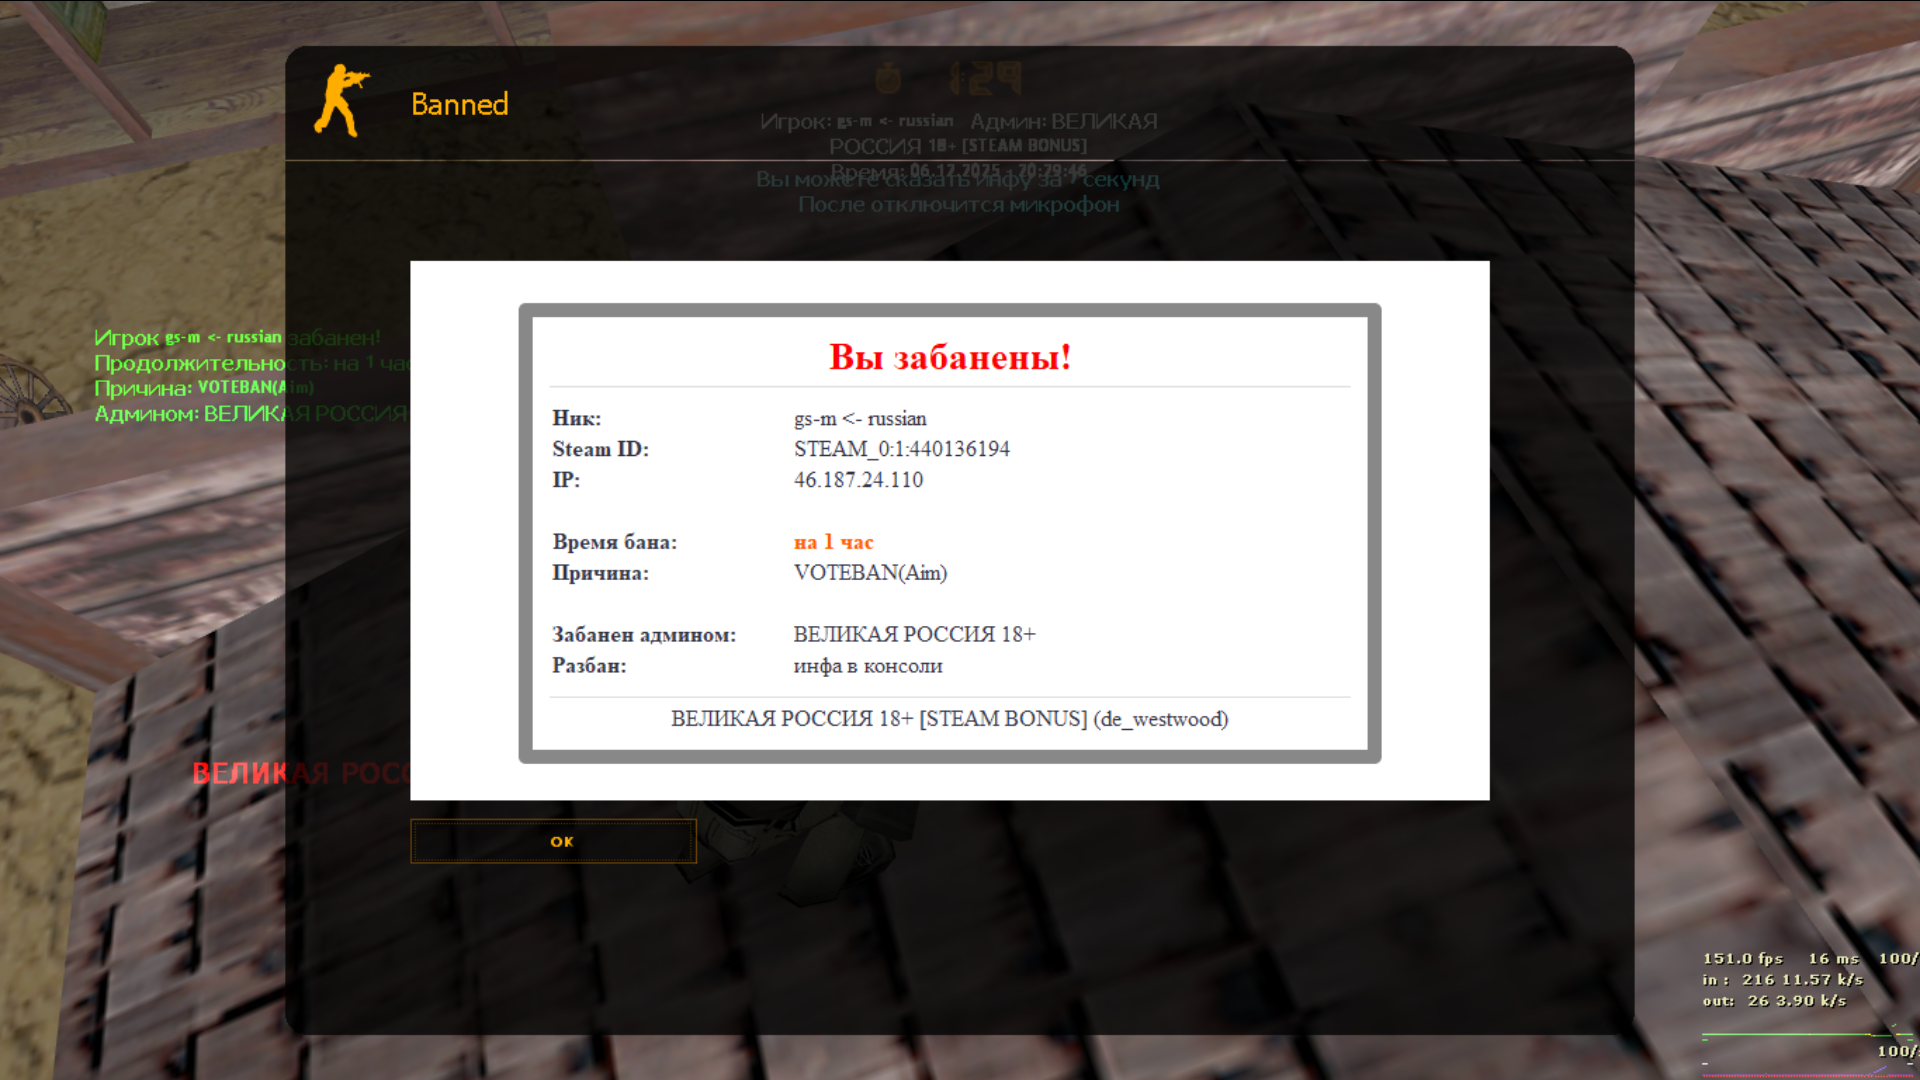Click the IP address 46.187.24.110
Image resolution: width=1920 pixels, height=1080 pixels.
858,480
